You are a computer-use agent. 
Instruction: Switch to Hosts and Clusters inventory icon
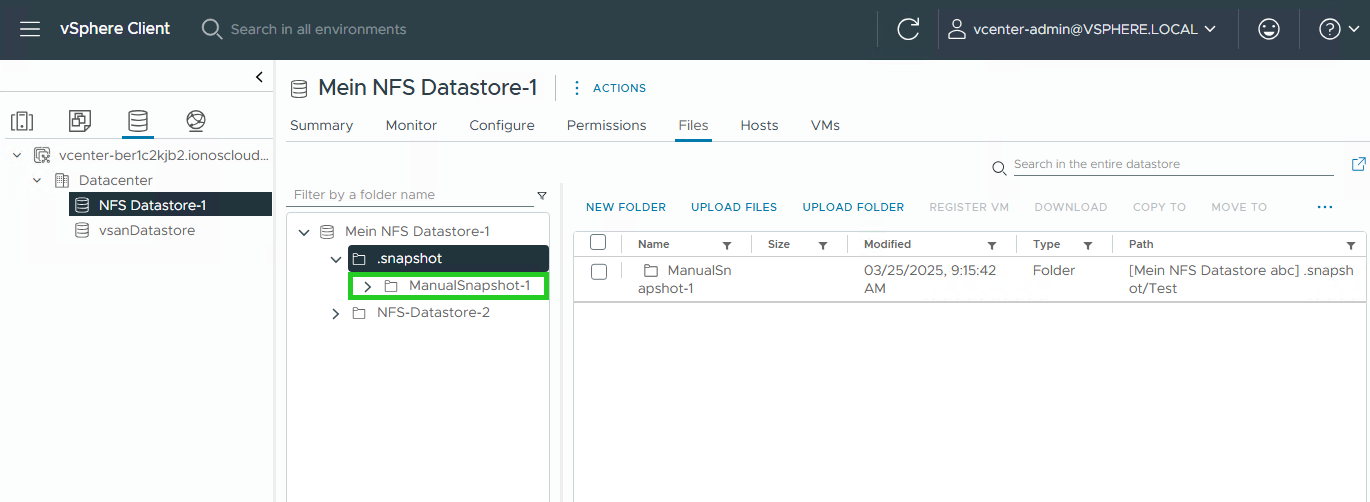pos(22,121)
